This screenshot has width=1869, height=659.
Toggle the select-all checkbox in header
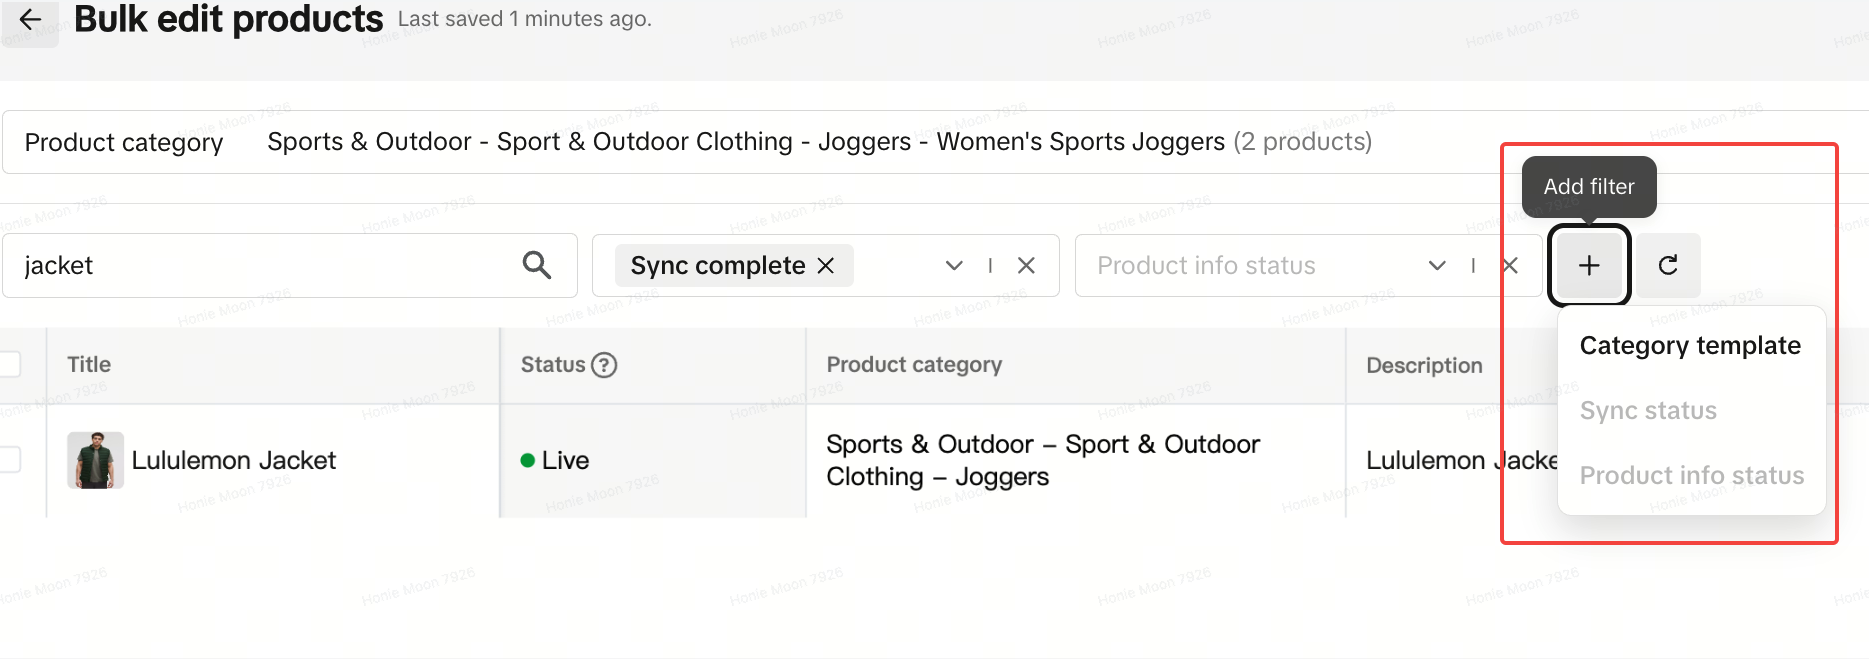coord(10,364)
